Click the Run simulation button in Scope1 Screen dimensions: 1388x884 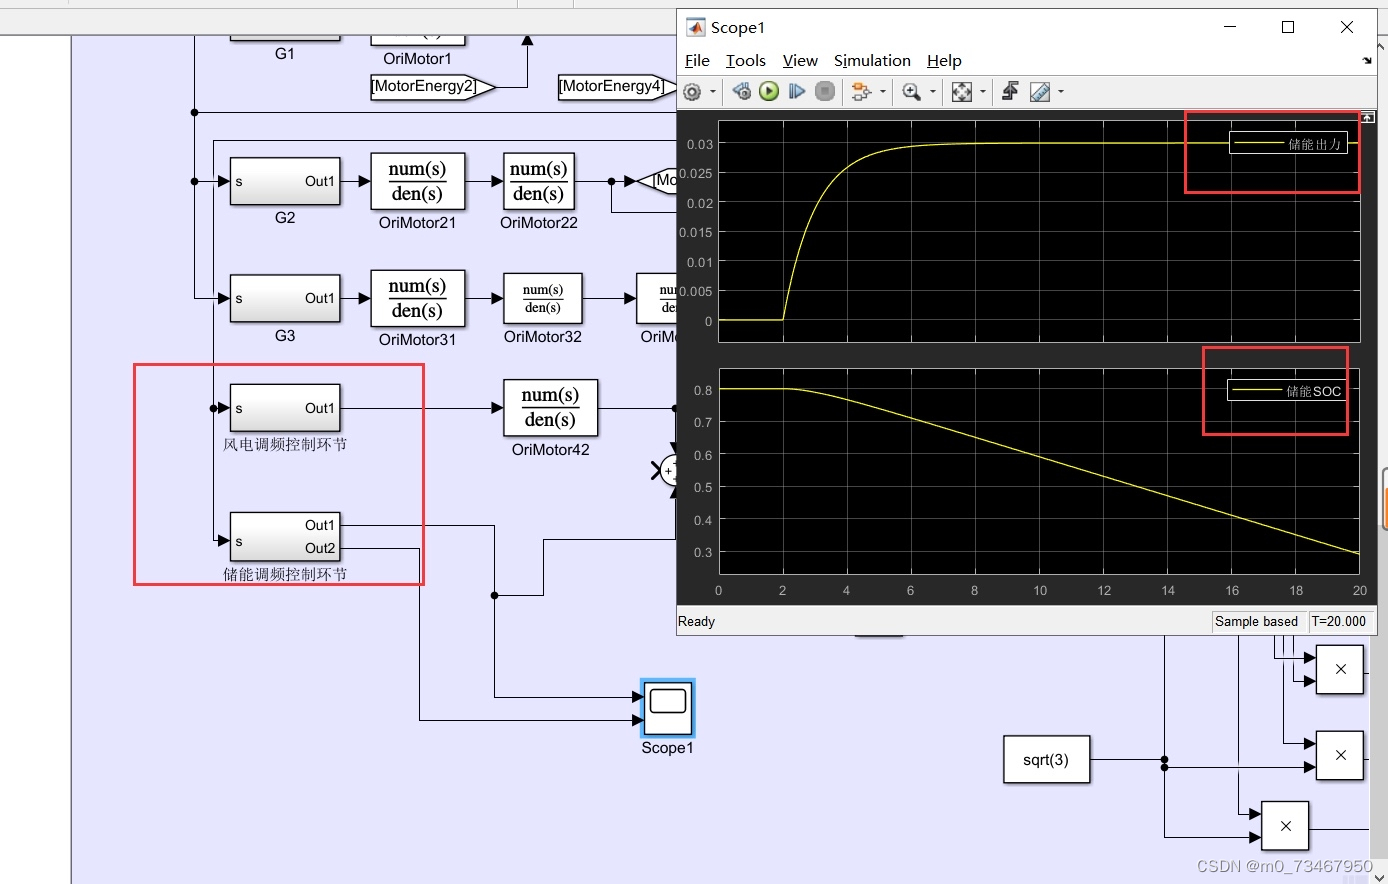[768, 91]
